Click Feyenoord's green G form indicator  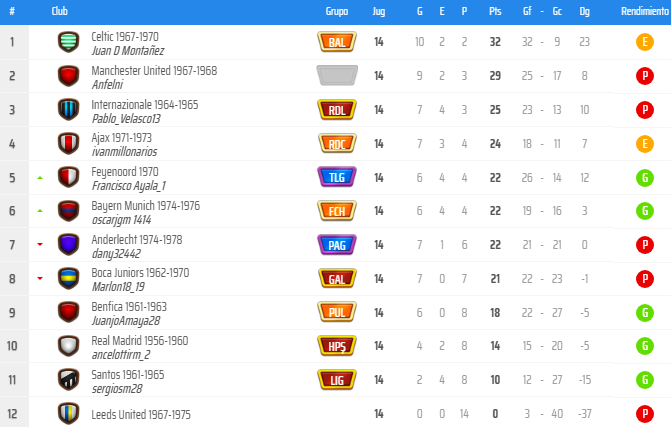pos(644,178)
